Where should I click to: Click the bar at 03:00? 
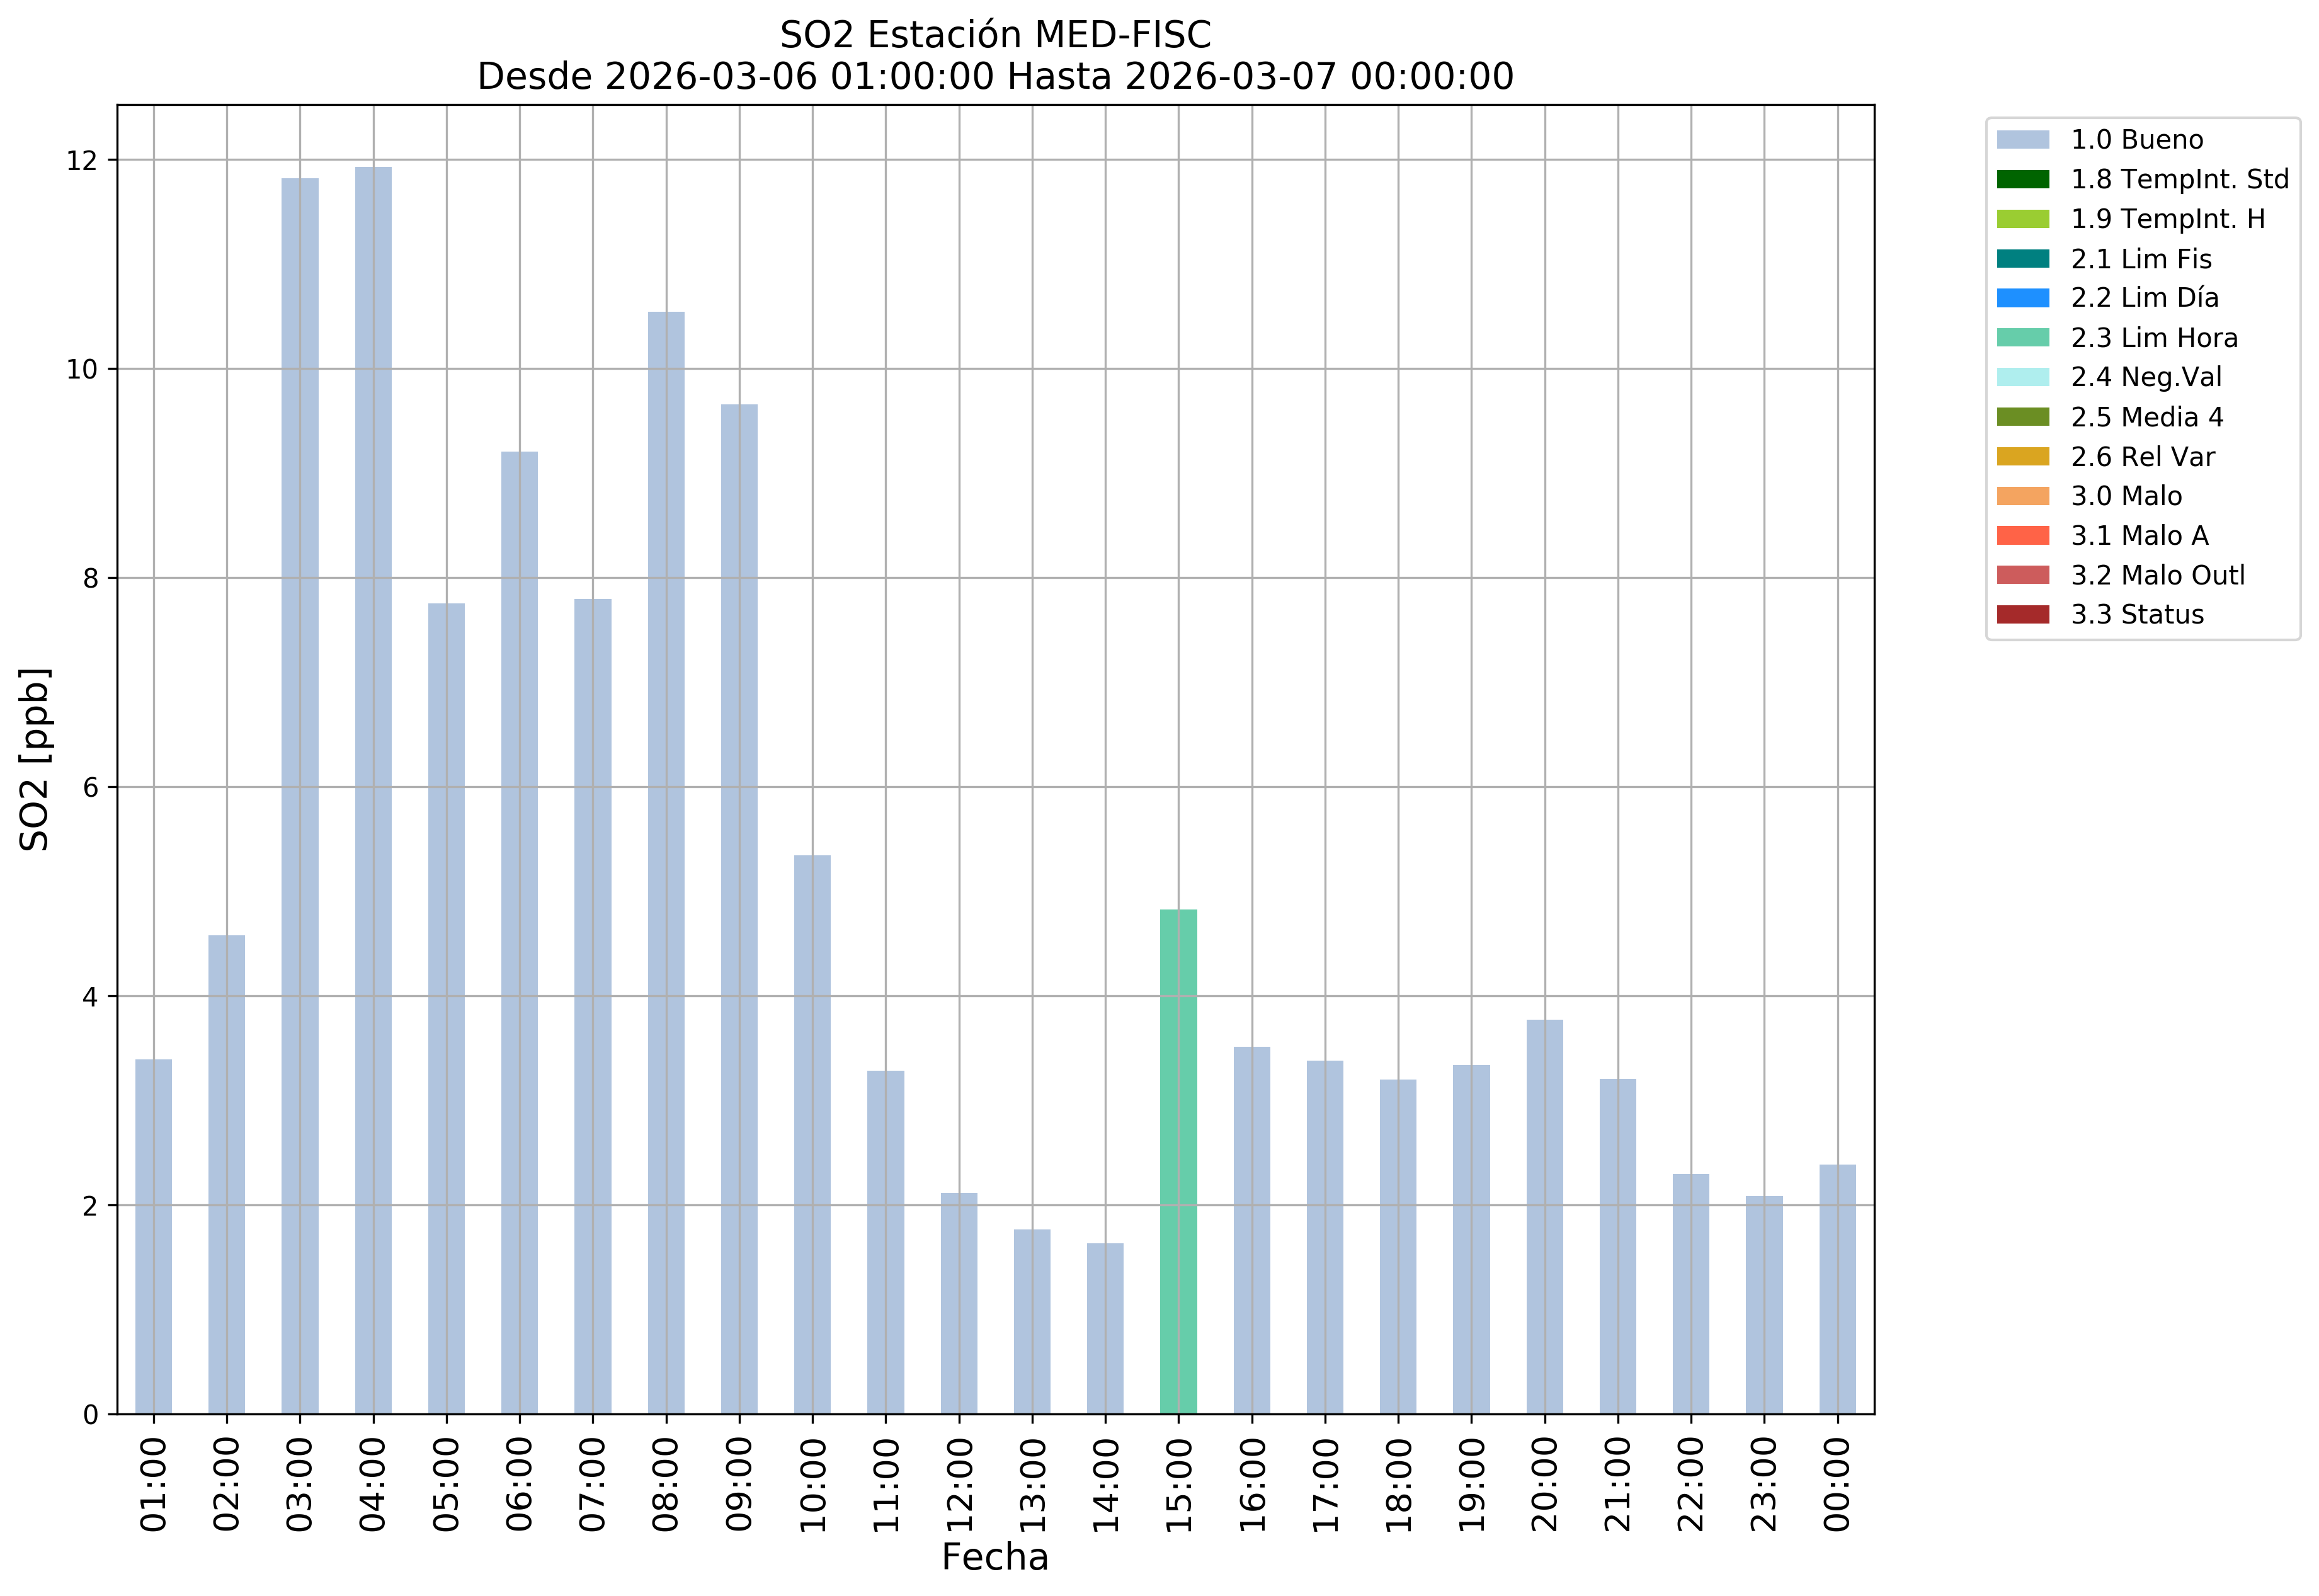pyautogui.click(x=300, y=795)
